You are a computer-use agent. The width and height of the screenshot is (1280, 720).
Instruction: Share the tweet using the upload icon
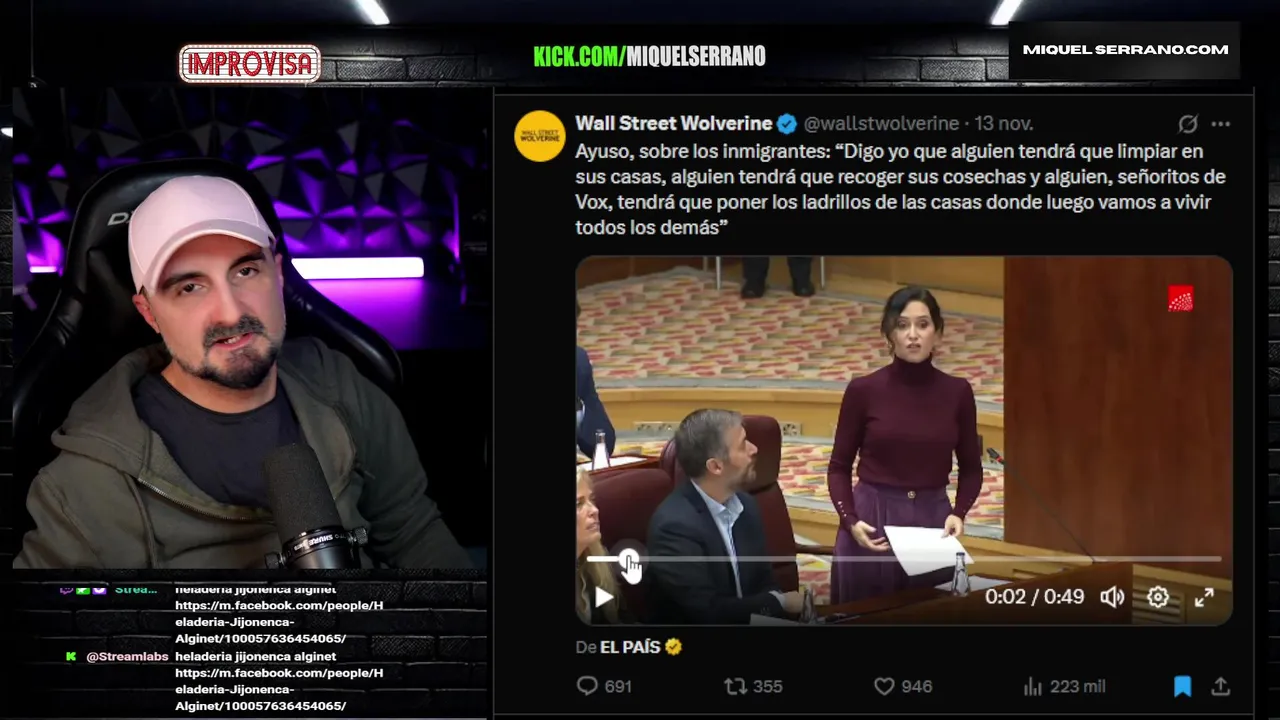(x=1220, y=686)
